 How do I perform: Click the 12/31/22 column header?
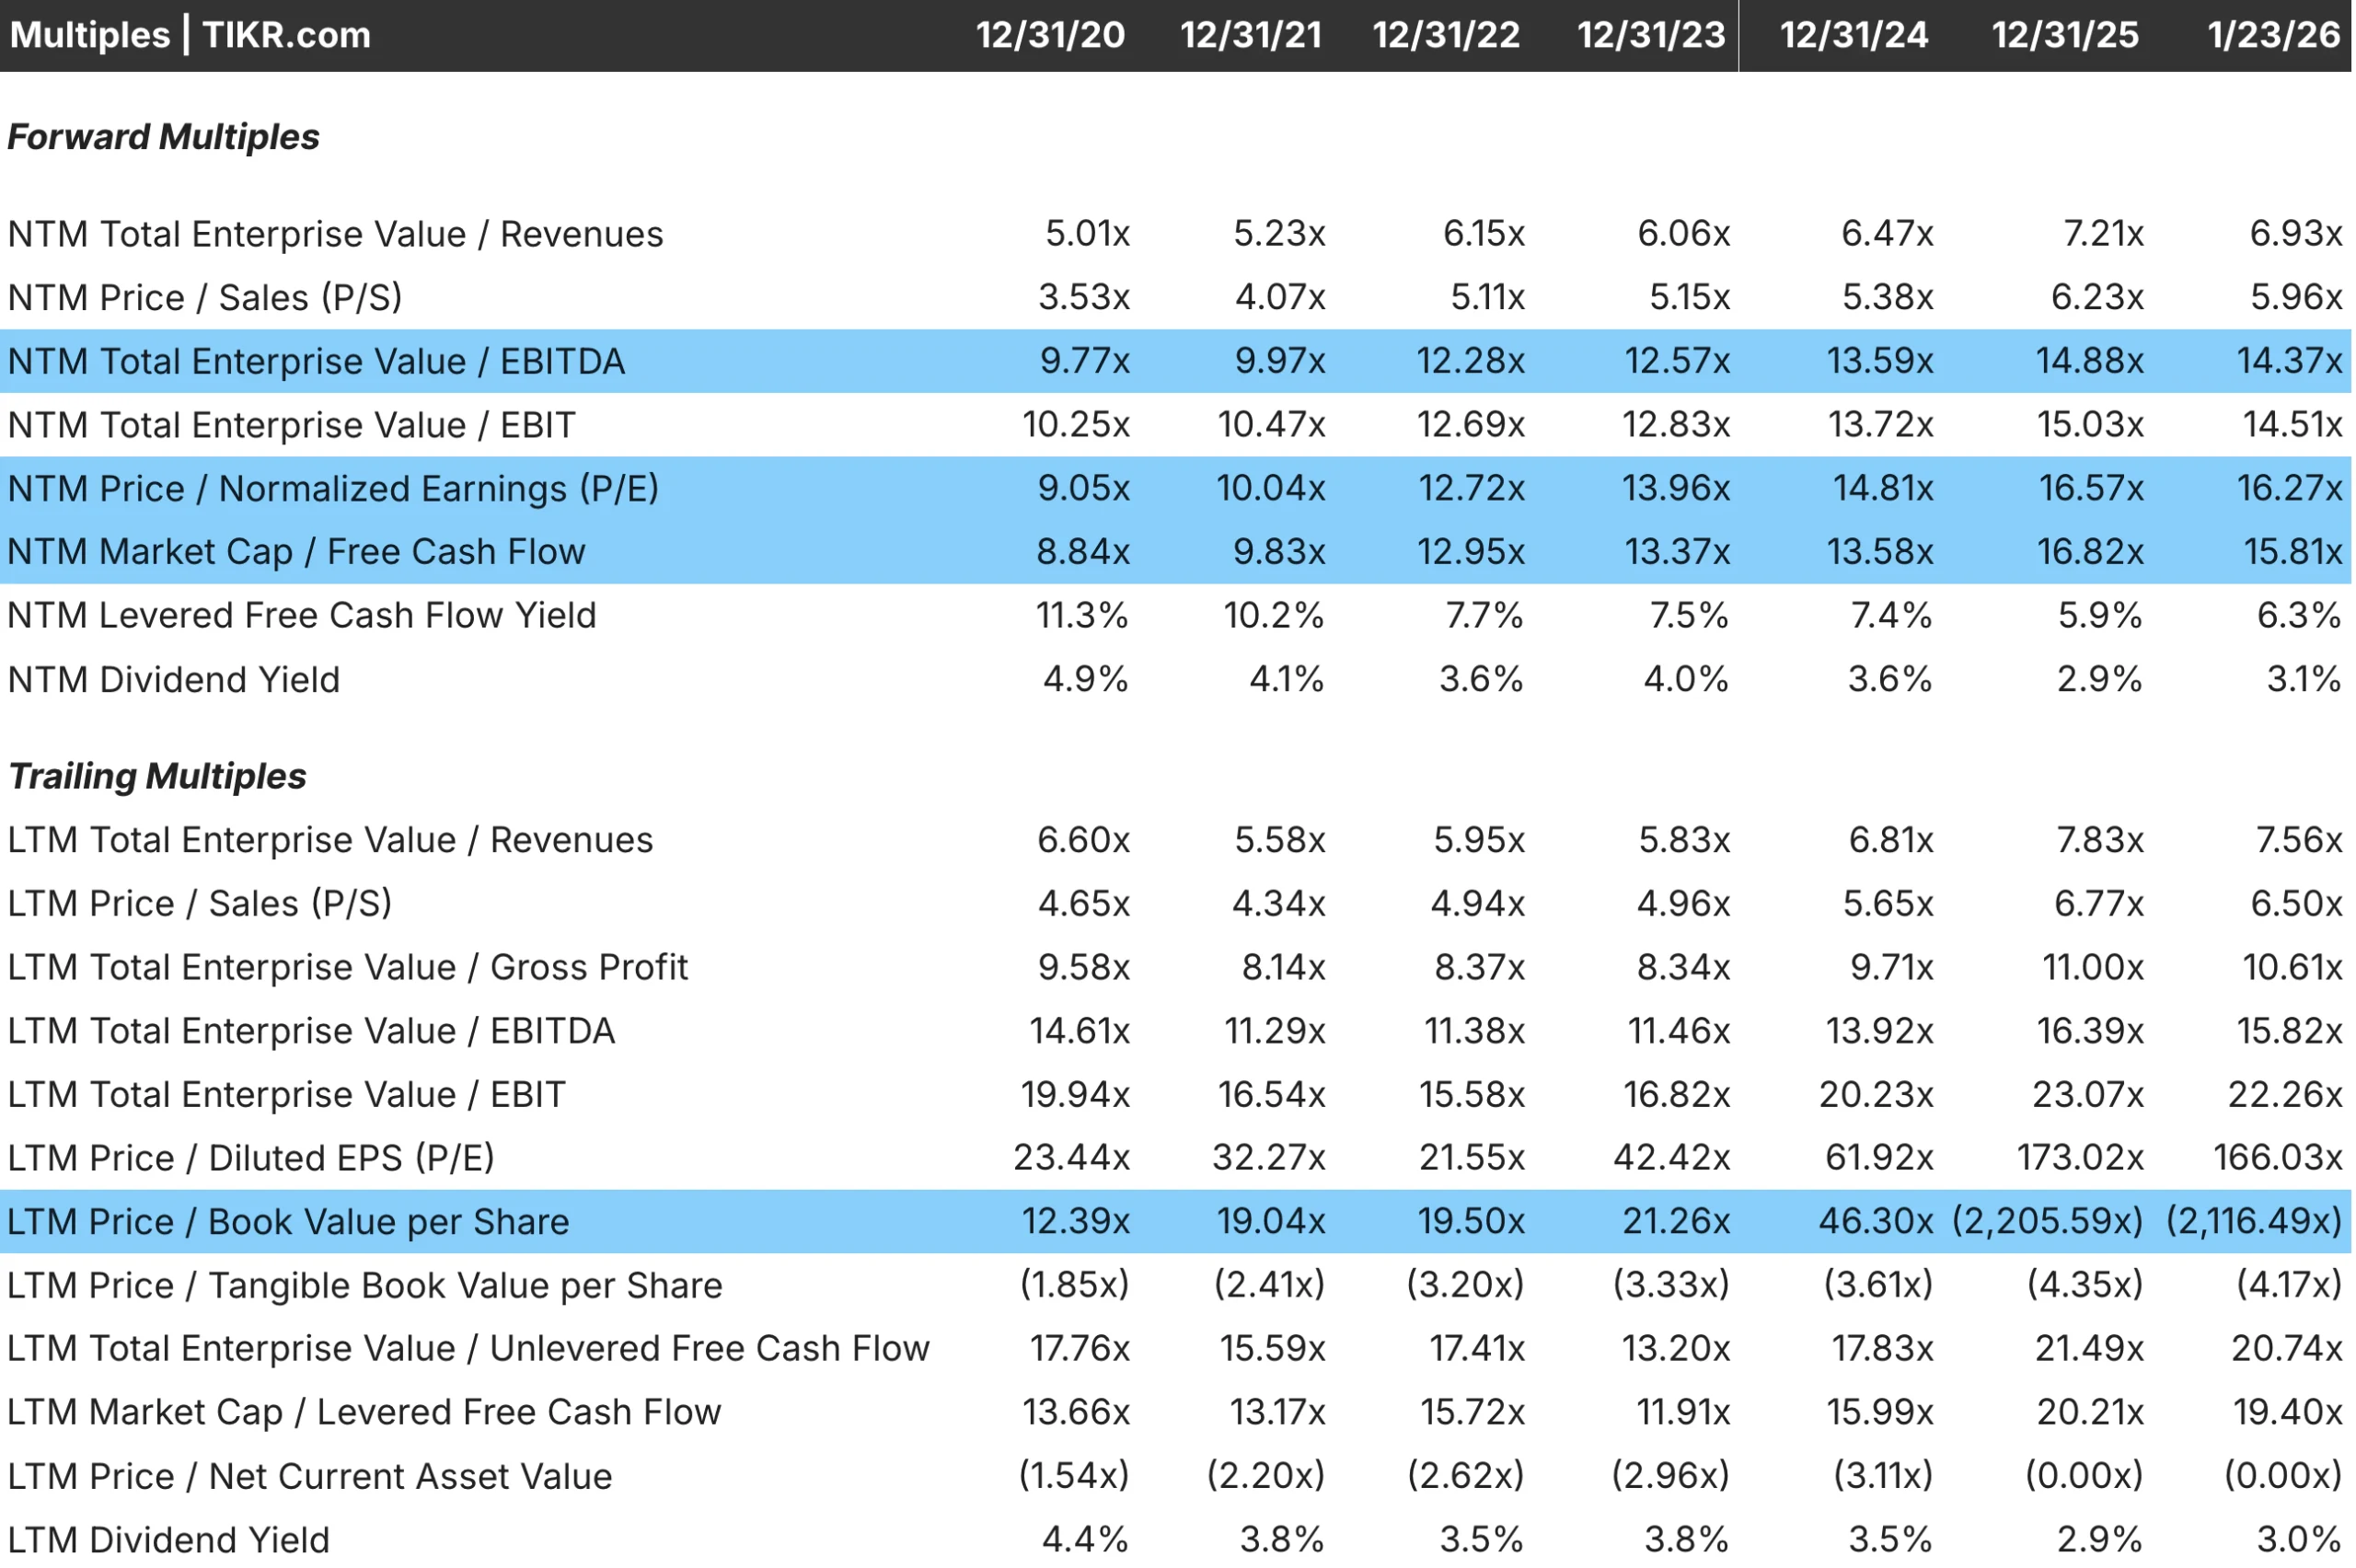[x=1446, y=34]
